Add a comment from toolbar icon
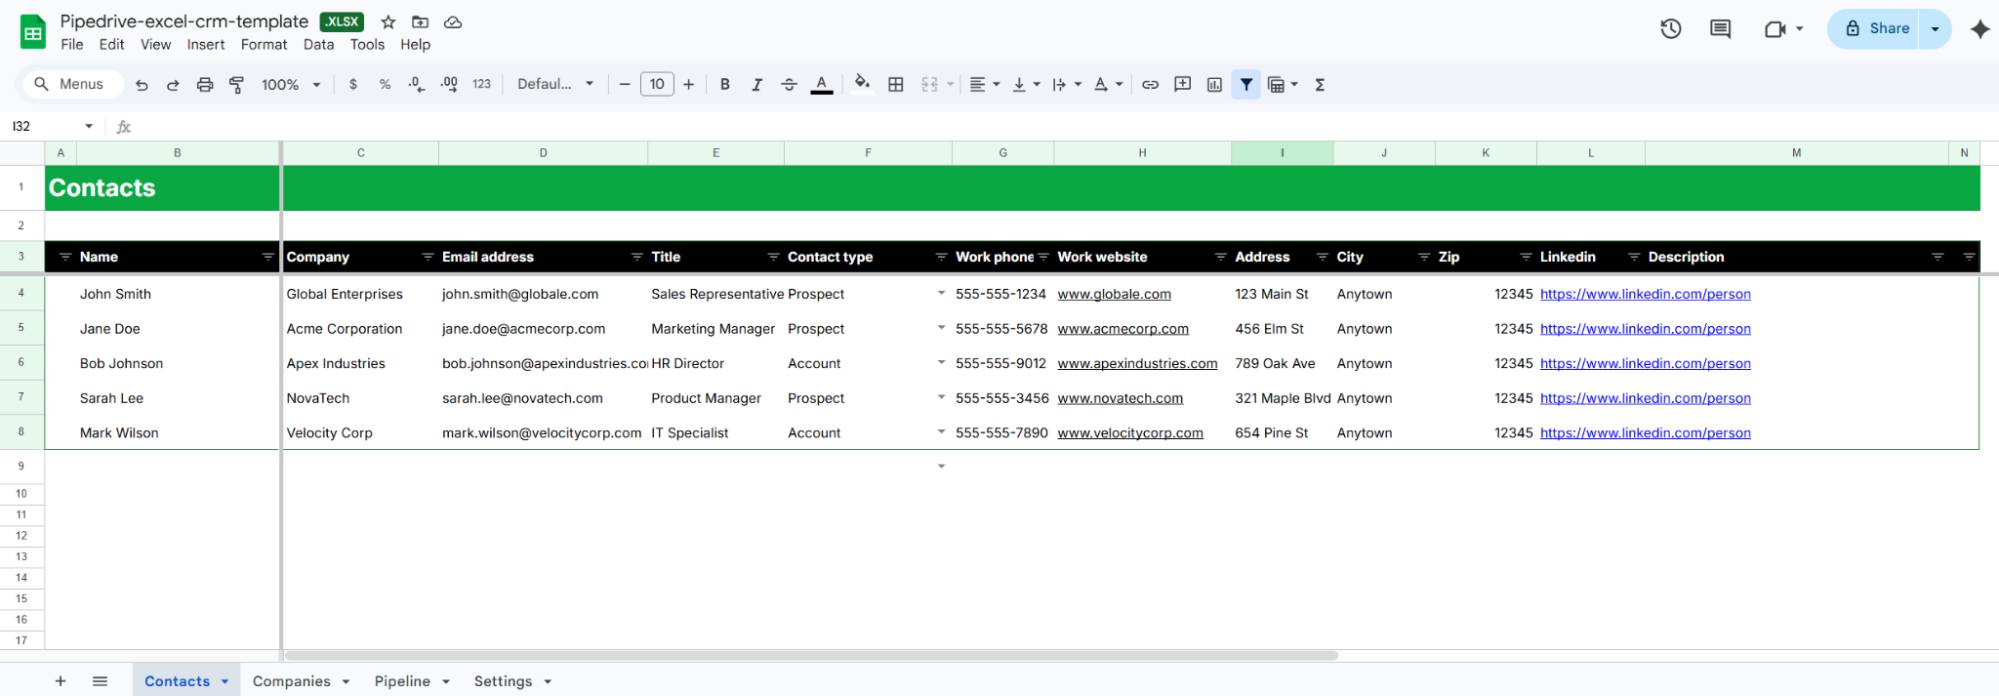This screenshot has width=1999, height=696. pos(1182,85)
